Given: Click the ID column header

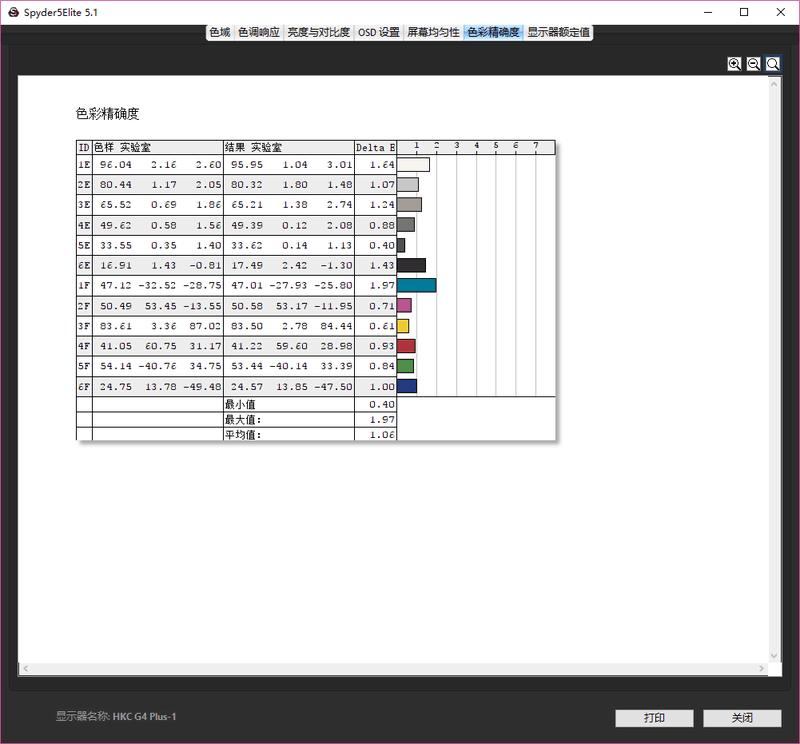Looking at the screenshot, I should coord(84,147).
